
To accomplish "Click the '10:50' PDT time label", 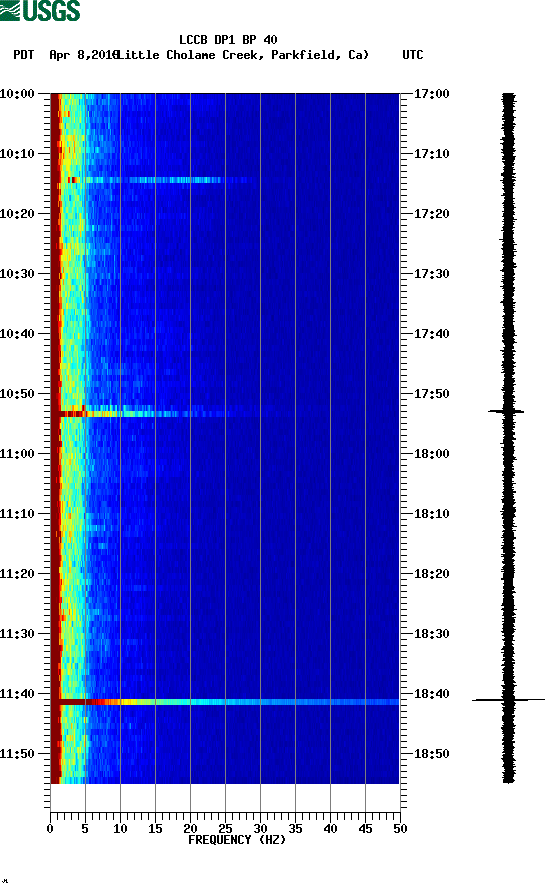I will [x=17, y=394].
